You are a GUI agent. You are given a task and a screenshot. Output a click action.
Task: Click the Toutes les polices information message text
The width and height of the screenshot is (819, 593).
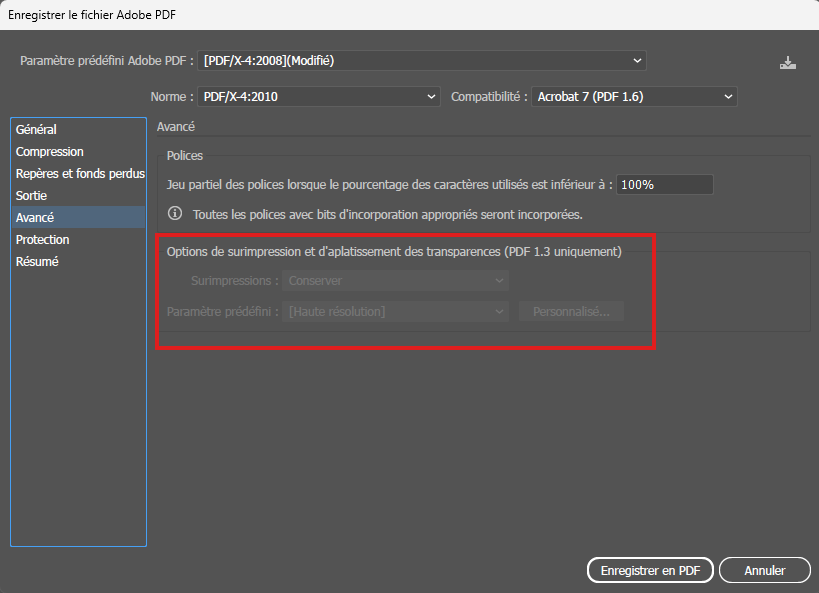[x=387, y=214]
